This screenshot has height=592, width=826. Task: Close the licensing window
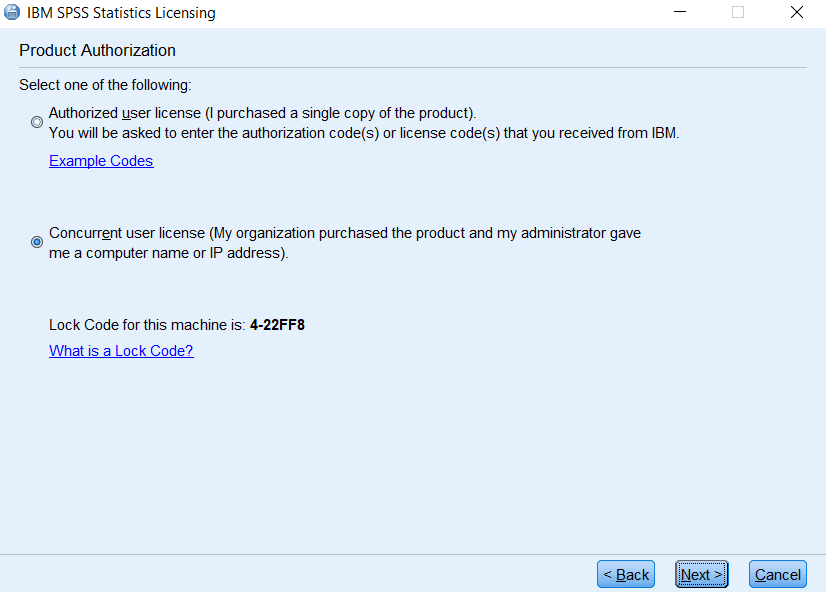pyautogui.click(x=796, y=12)
